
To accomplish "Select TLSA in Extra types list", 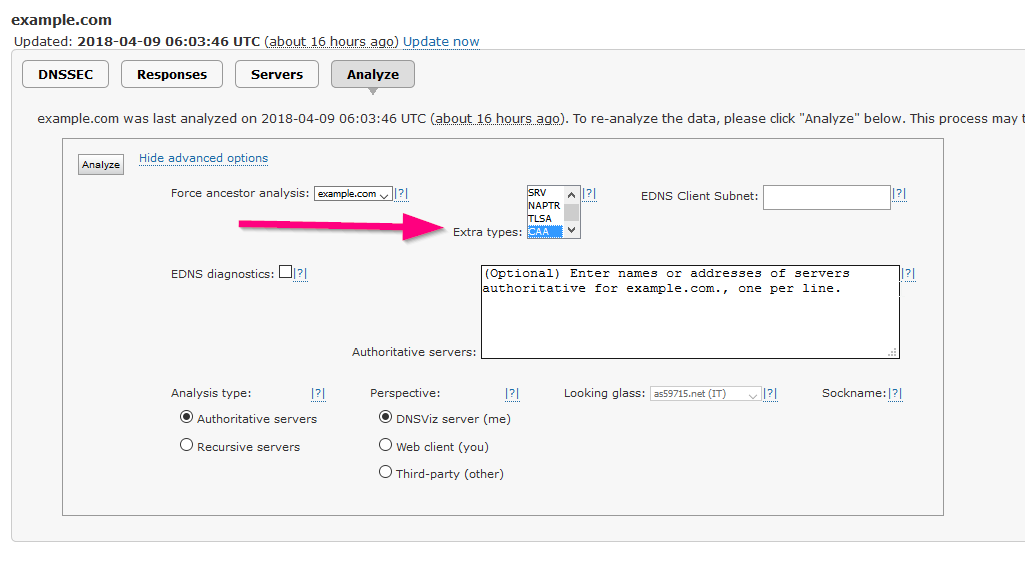I will pos(545,218).
